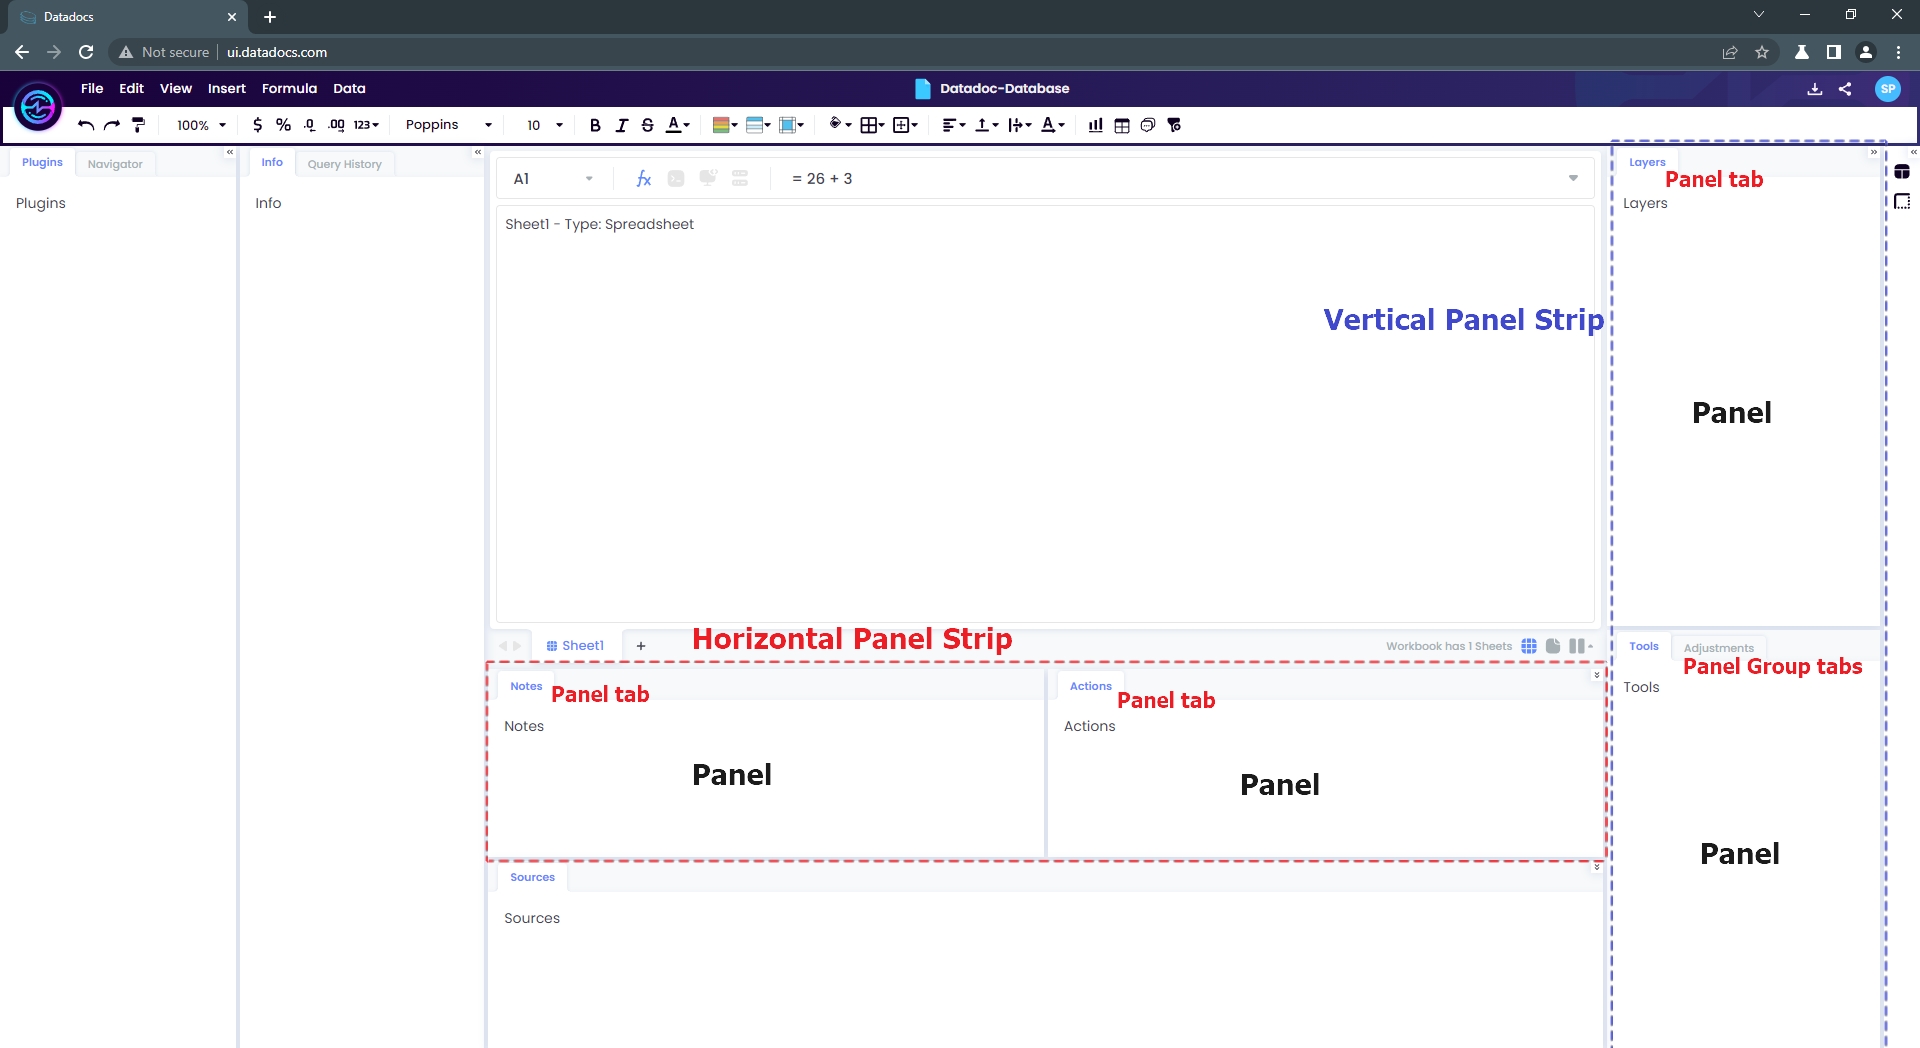Image resolution: width=1920 pixels, height=1048 pixels.
Task: Click the grid view icon near sheet count
Action: (1529, 646)
